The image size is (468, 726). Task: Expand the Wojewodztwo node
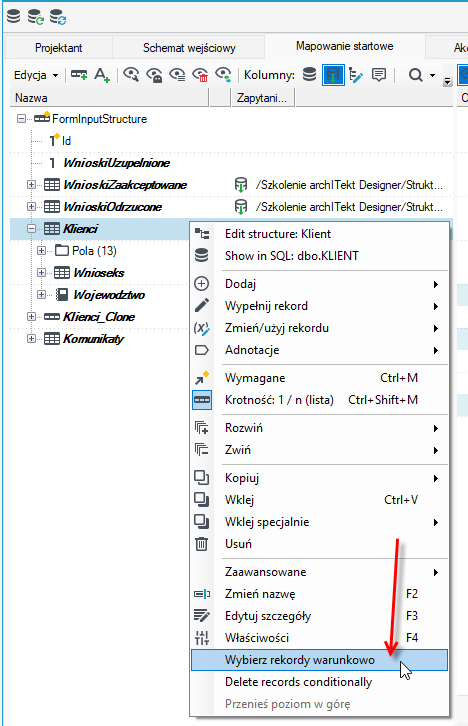41,294
